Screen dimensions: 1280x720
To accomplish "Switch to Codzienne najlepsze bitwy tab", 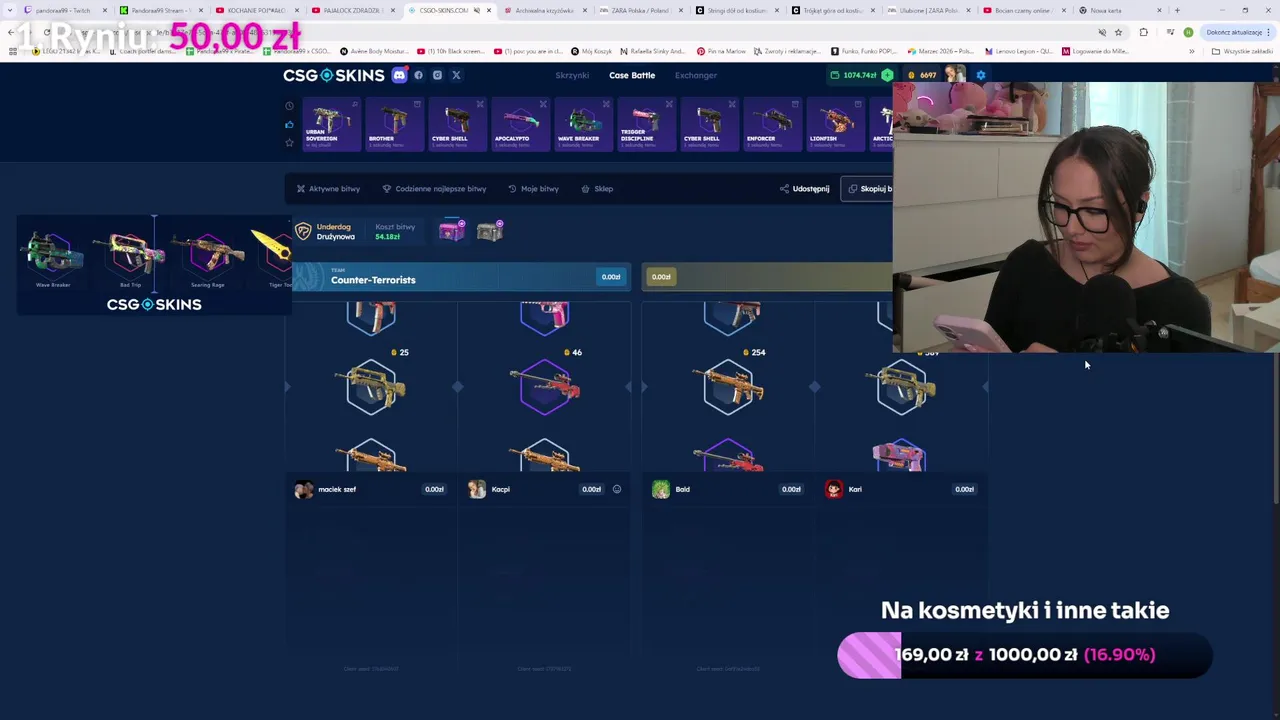I will pos(434,188).
